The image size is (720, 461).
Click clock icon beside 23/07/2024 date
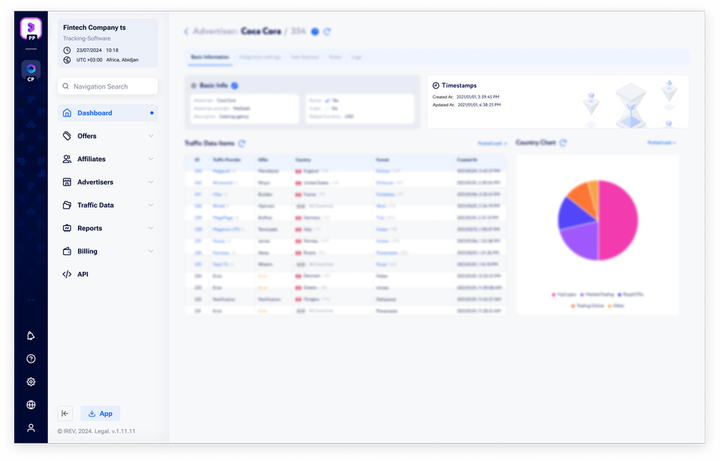67,50
